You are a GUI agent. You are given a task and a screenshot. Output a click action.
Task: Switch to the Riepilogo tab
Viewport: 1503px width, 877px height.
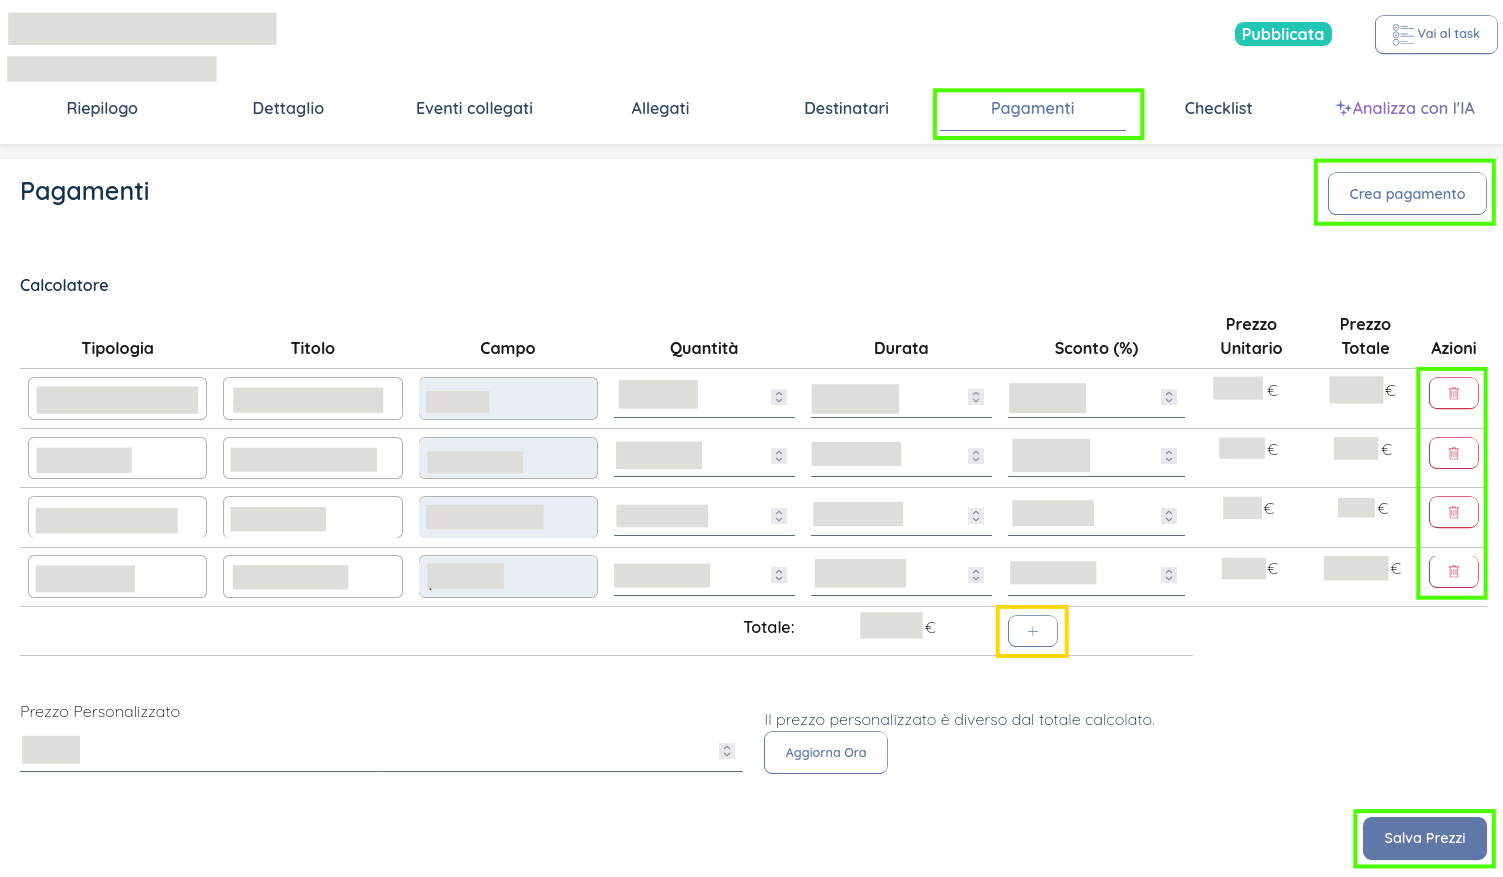click(x=102, y=108)
